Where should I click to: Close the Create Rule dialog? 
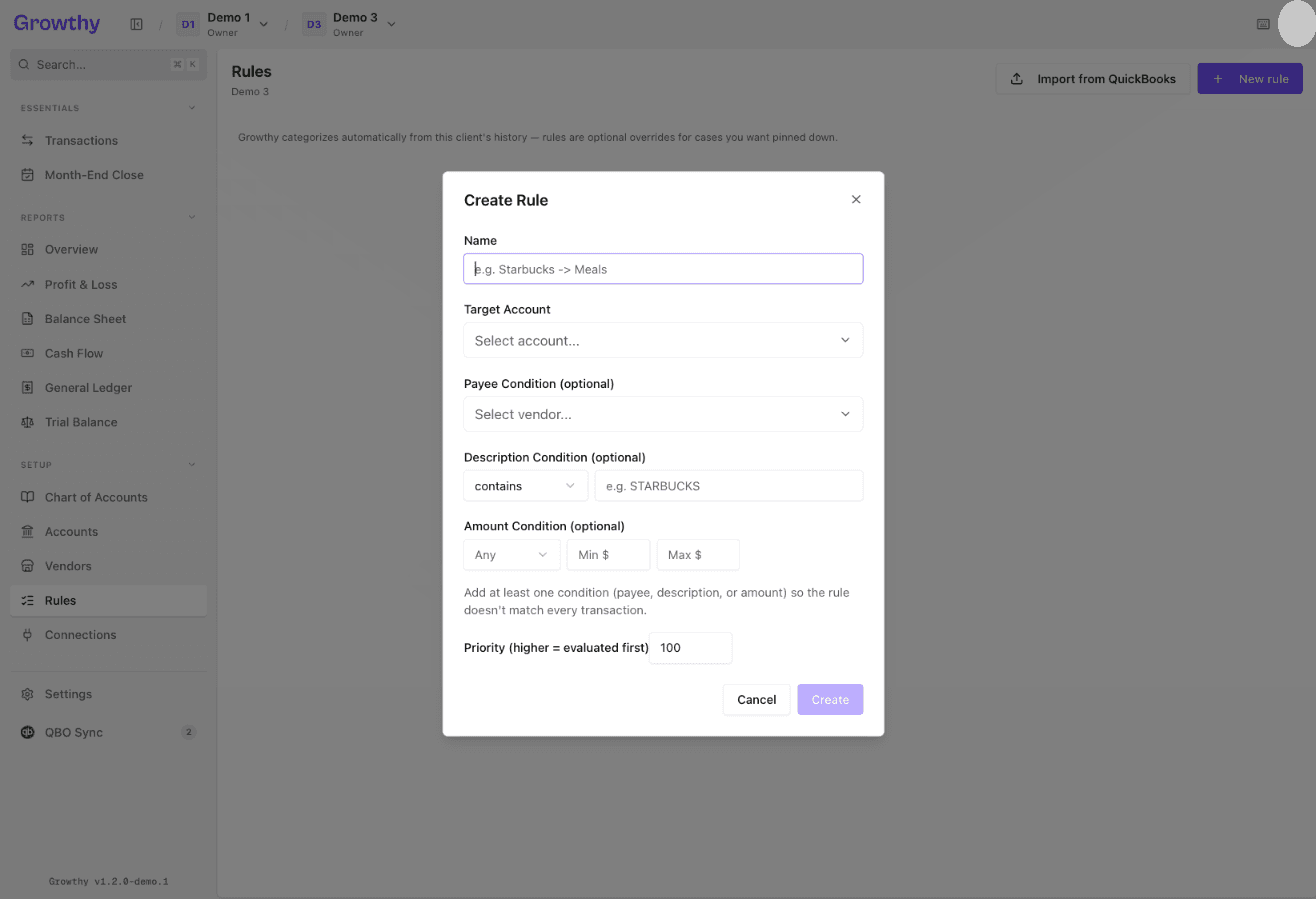point(856,200)
